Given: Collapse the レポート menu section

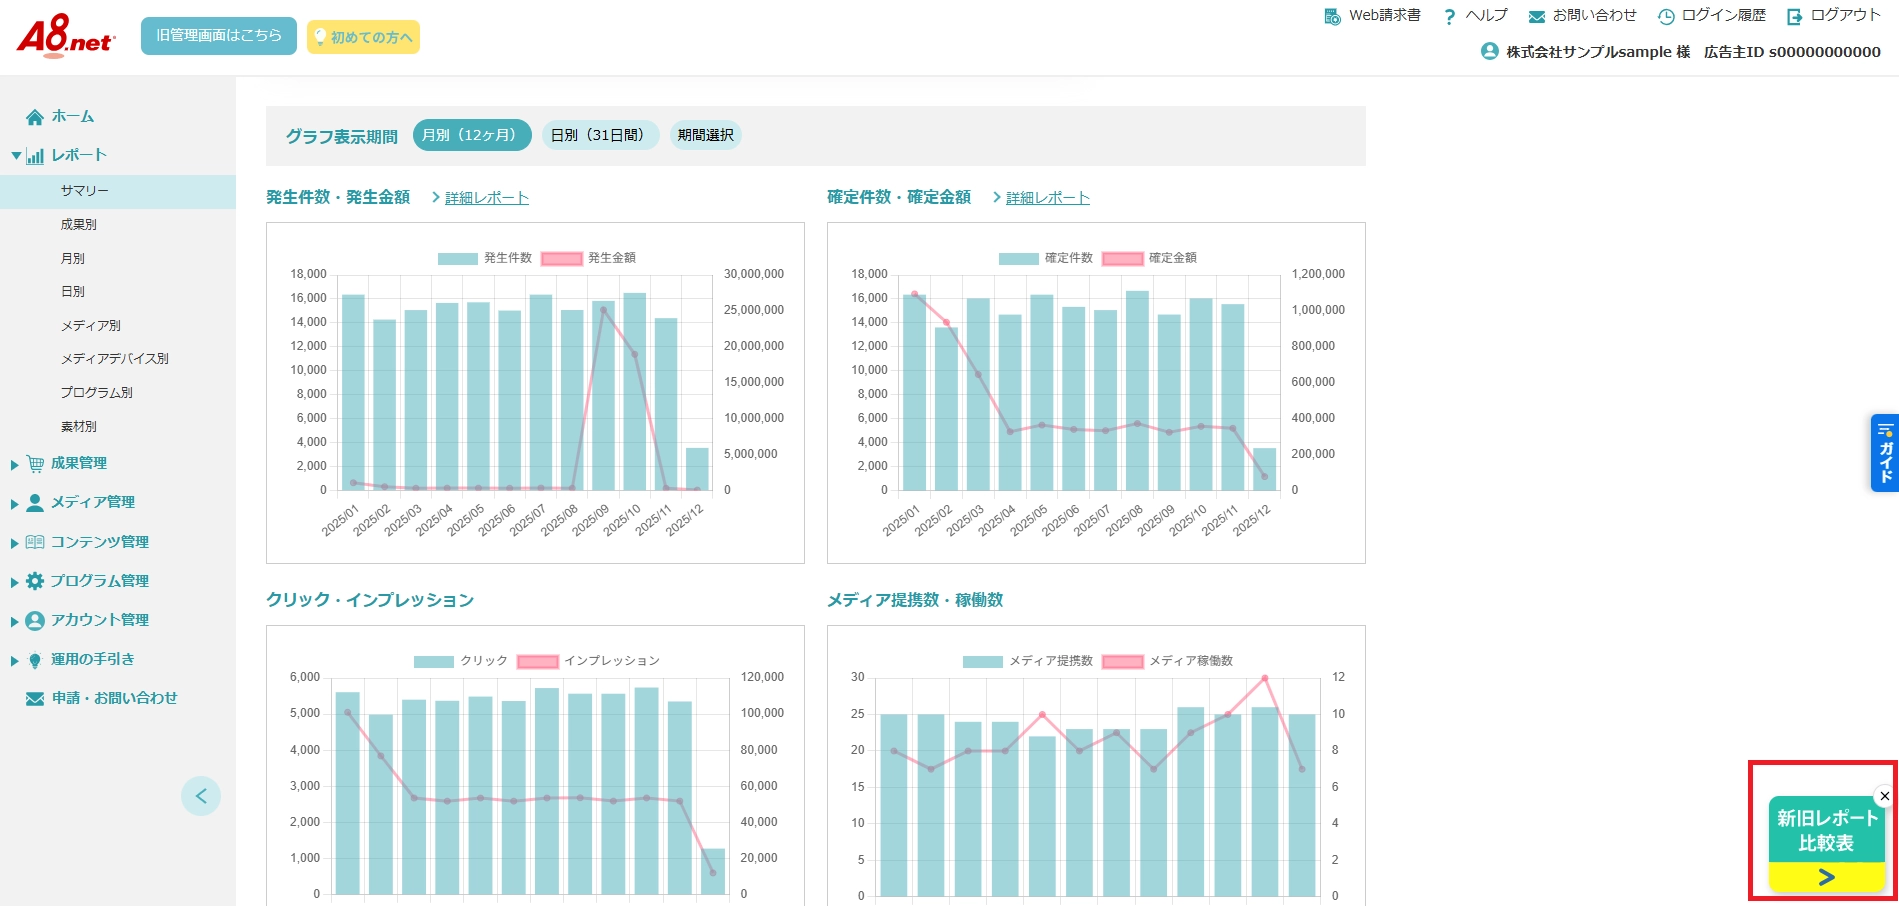Looking at the screenshot, I should point(16,156).
